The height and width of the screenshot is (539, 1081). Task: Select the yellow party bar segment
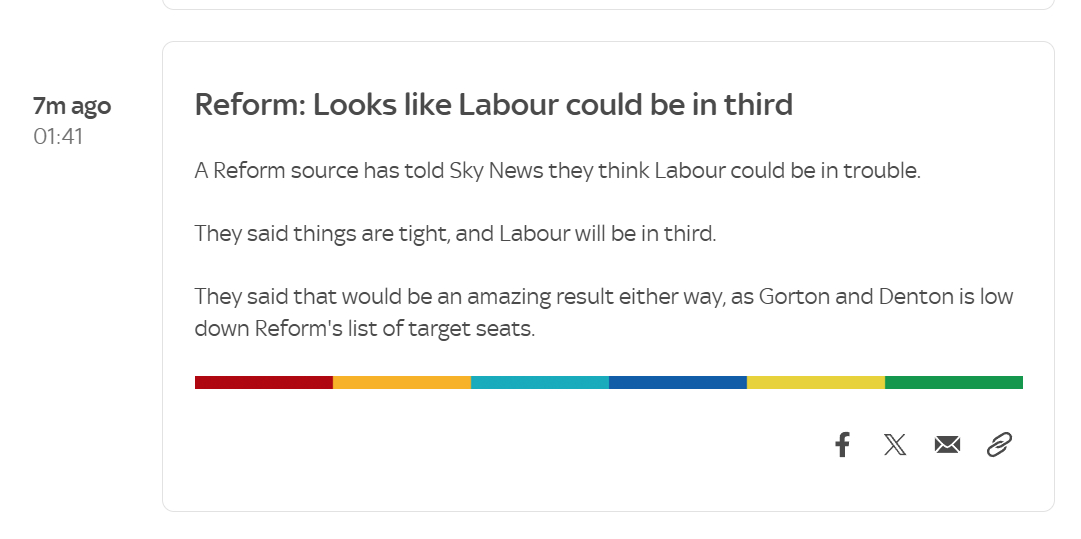815,382
